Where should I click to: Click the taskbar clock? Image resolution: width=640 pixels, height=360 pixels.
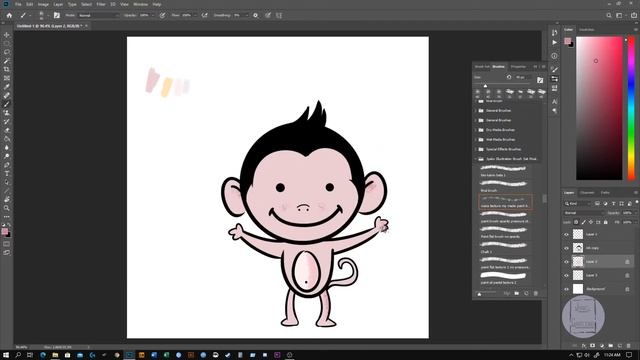612,355
